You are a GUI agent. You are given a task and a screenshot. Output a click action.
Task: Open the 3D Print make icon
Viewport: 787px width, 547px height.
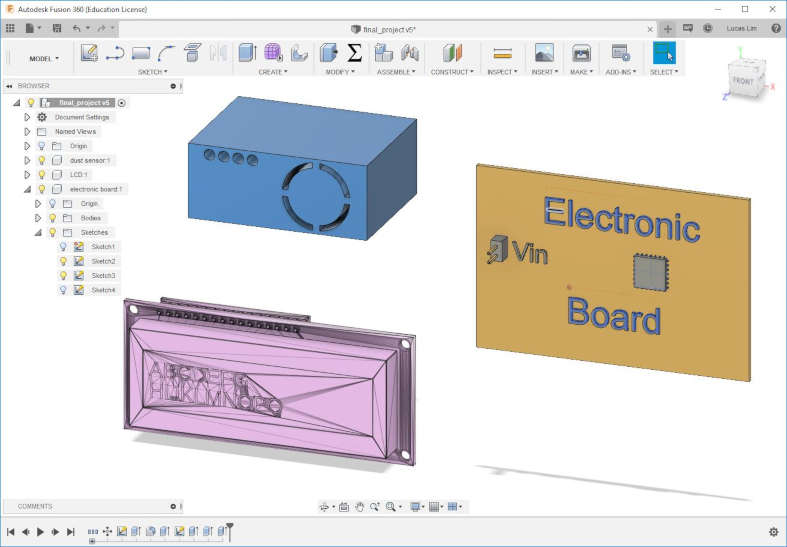click(x=581, y=53)
